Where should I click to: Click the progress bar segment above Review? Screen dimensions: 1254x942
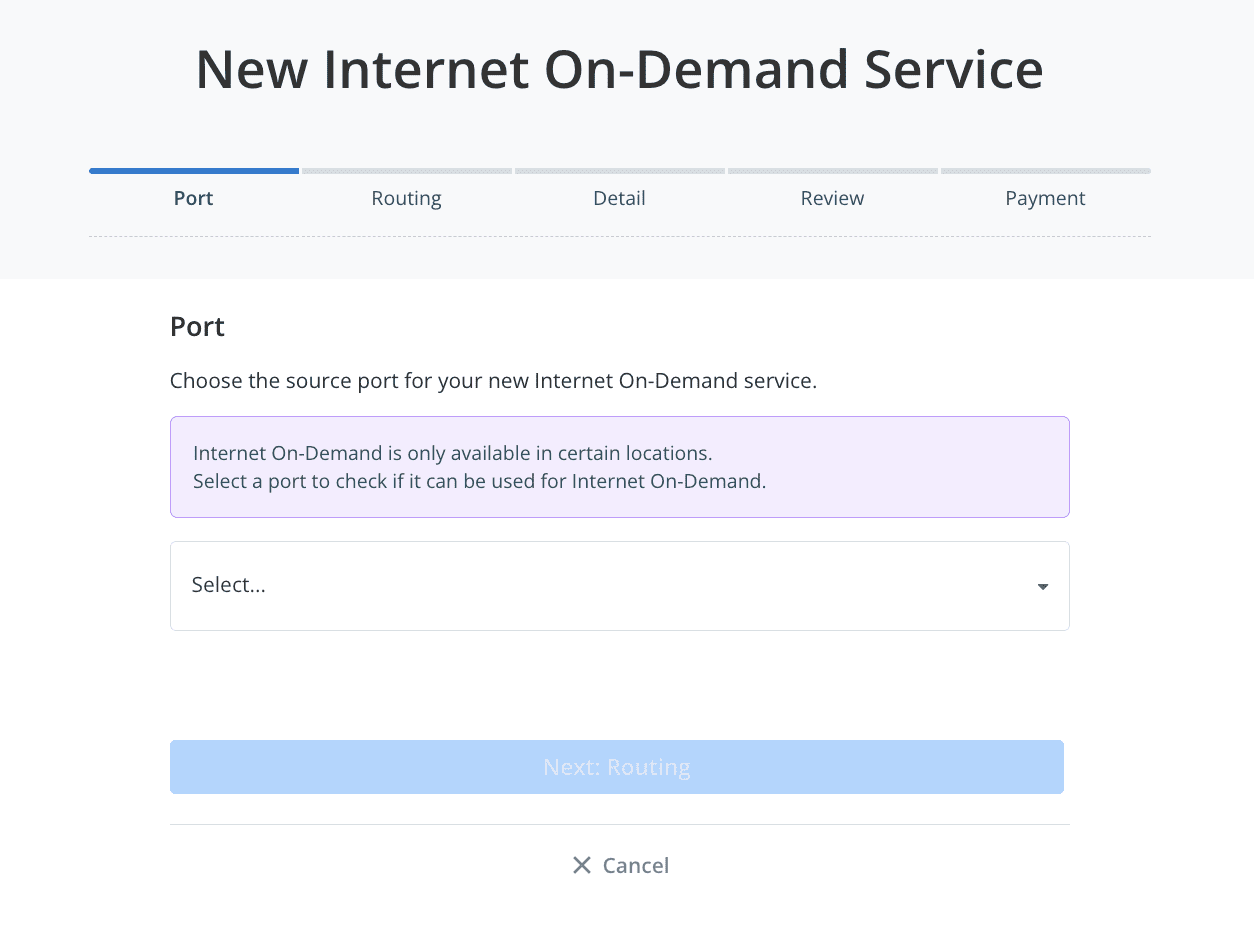[x=833, y=171]
